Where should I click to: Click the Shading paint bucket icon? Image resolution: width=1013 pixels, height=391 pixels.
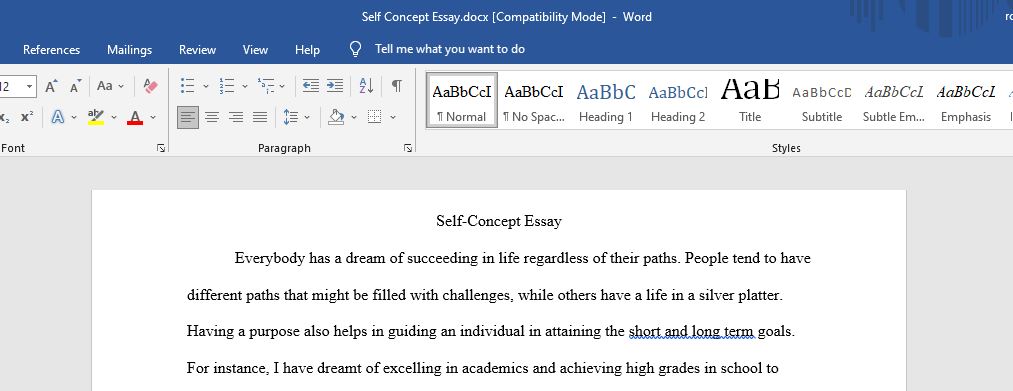coord(336,117)
